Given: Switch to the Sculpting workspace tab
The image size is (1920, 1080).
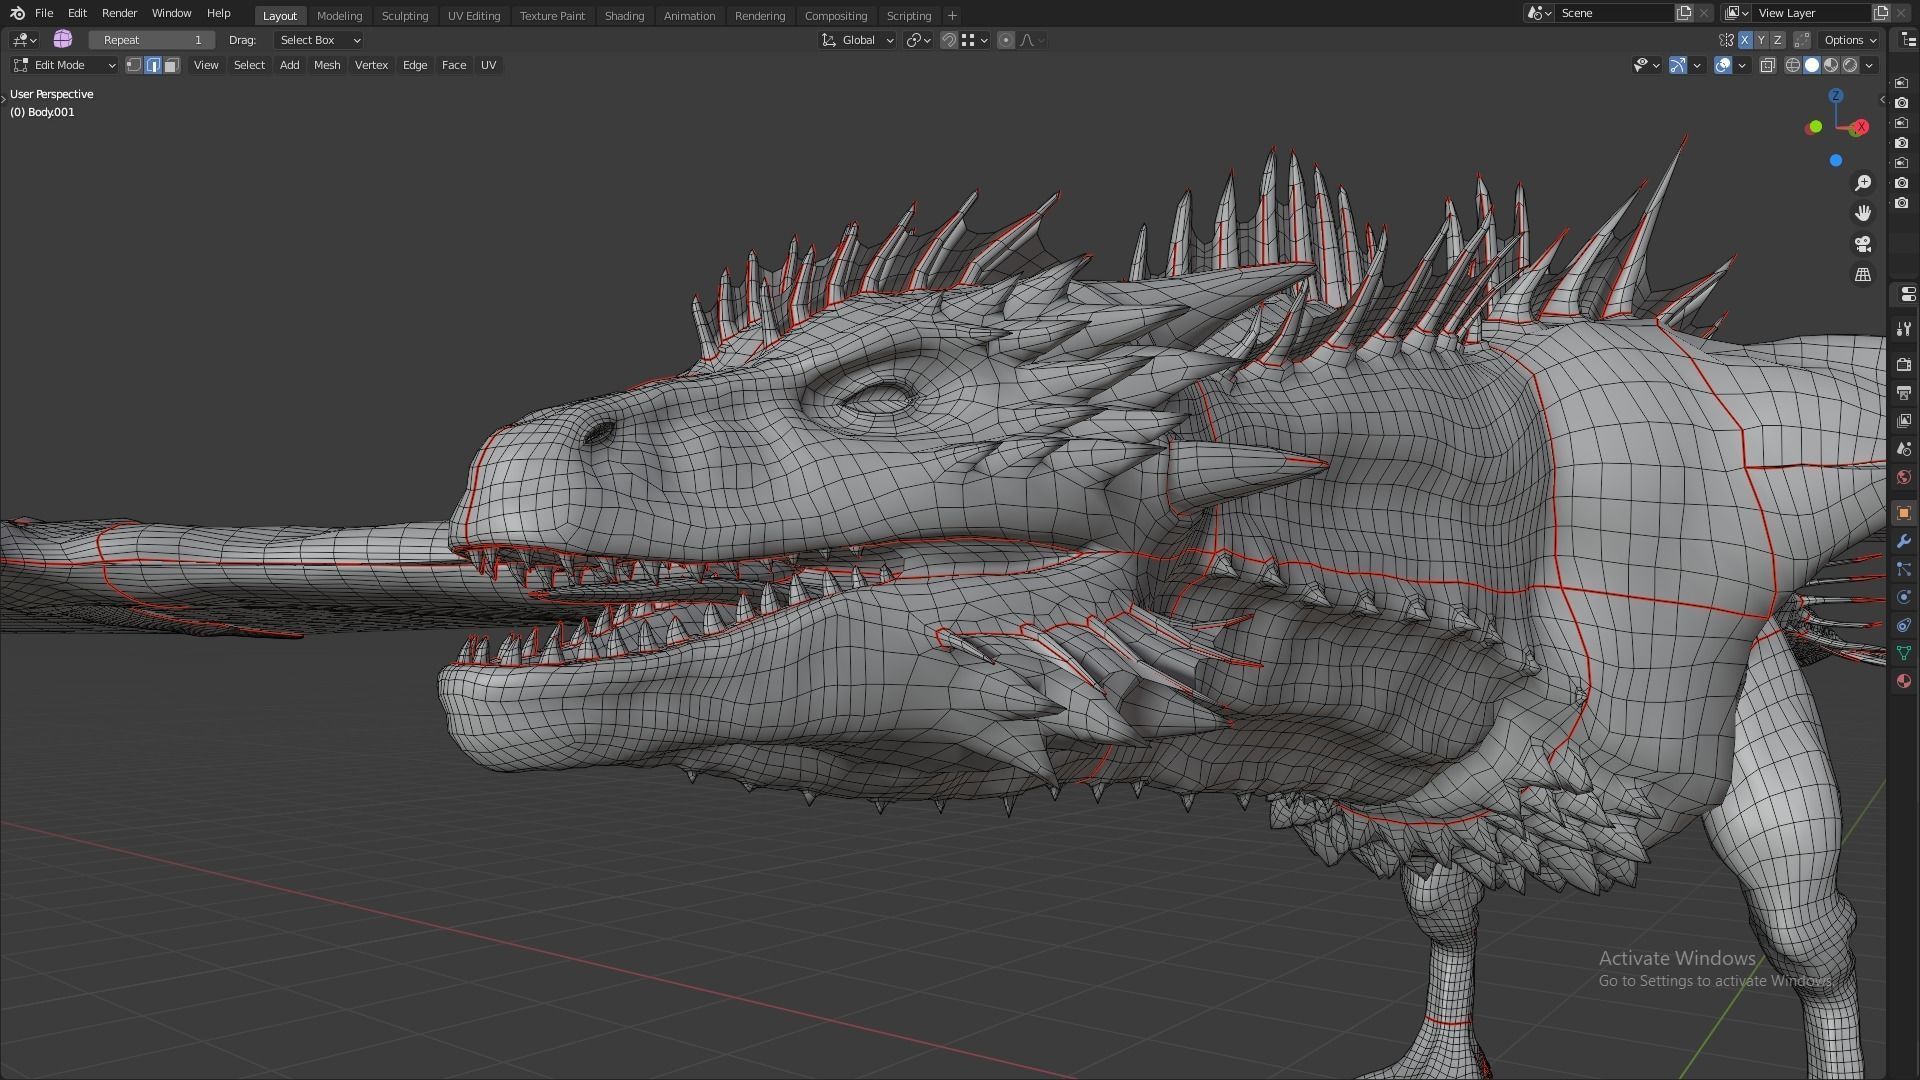Looking at the screenshot, I should (x=405, y=16).
